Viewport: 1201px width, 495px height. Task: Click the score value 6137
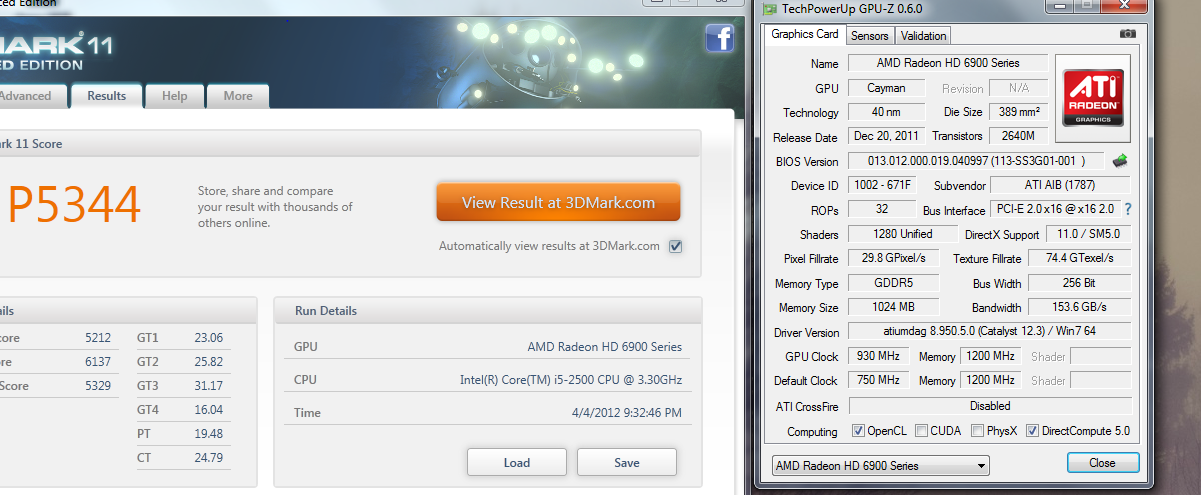pos(98,361)
